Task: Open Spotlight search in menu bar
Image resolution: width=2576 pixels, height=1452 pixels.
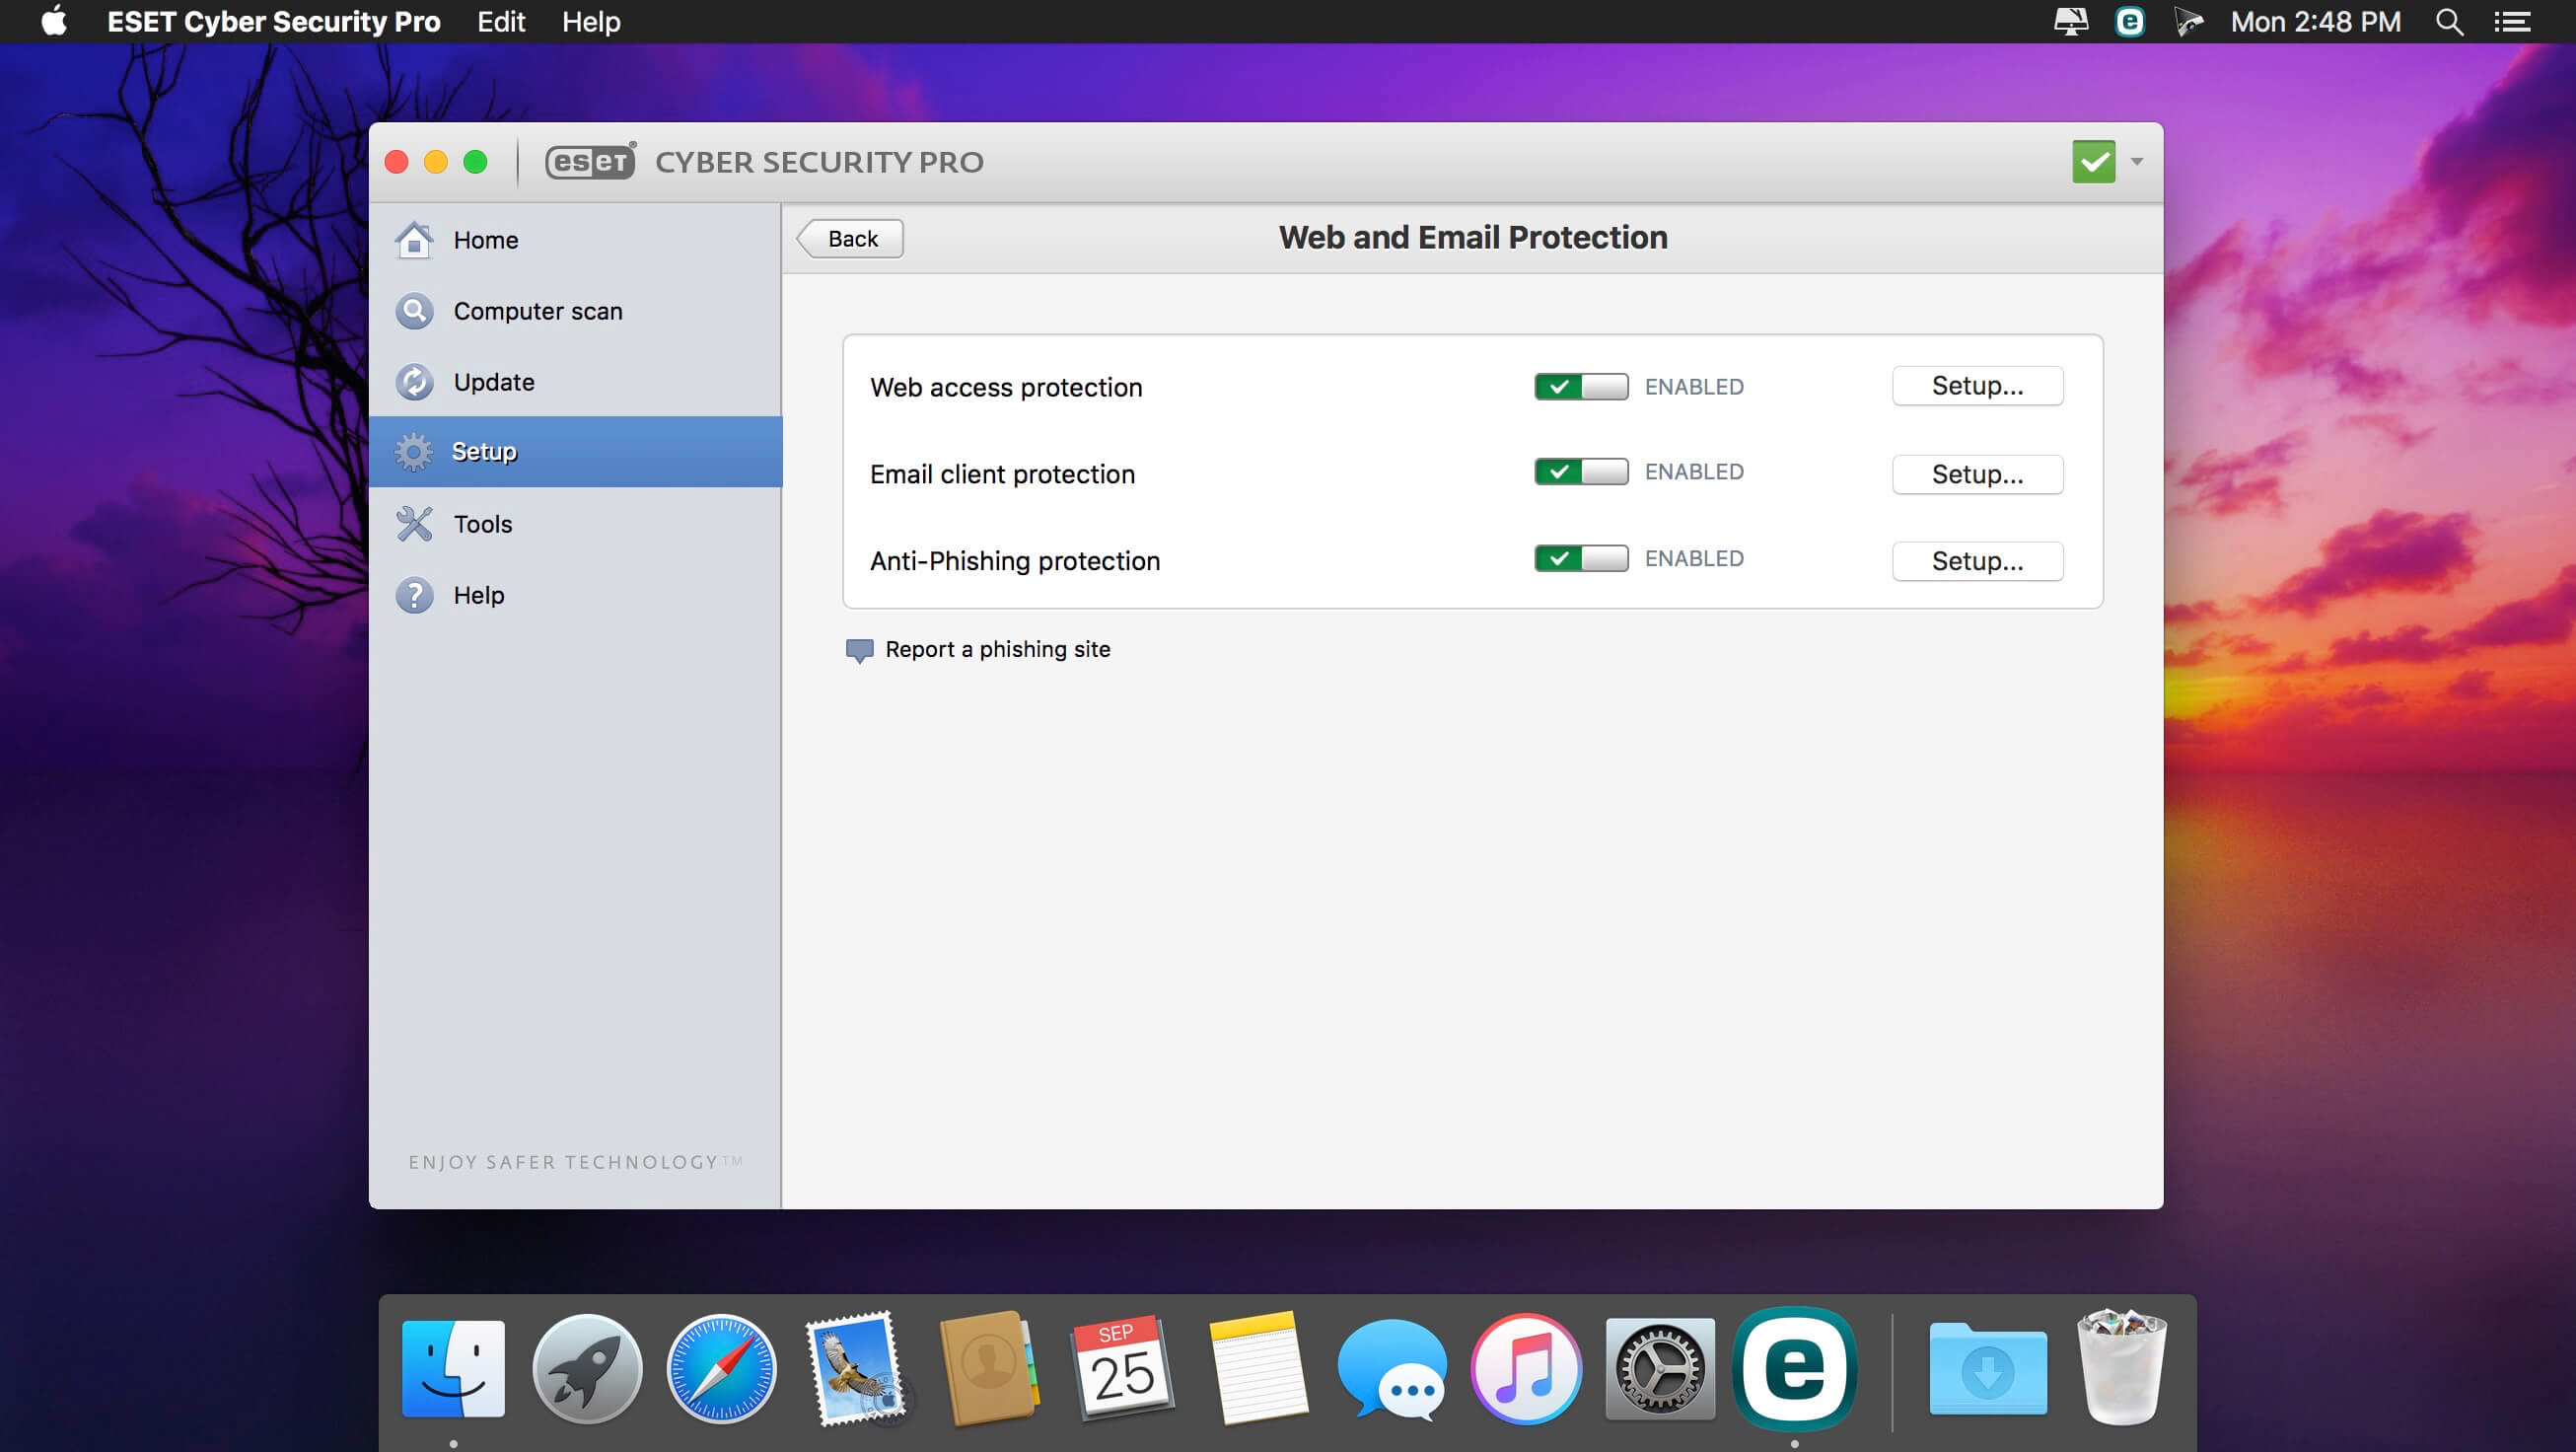Action: point(2449,22)
